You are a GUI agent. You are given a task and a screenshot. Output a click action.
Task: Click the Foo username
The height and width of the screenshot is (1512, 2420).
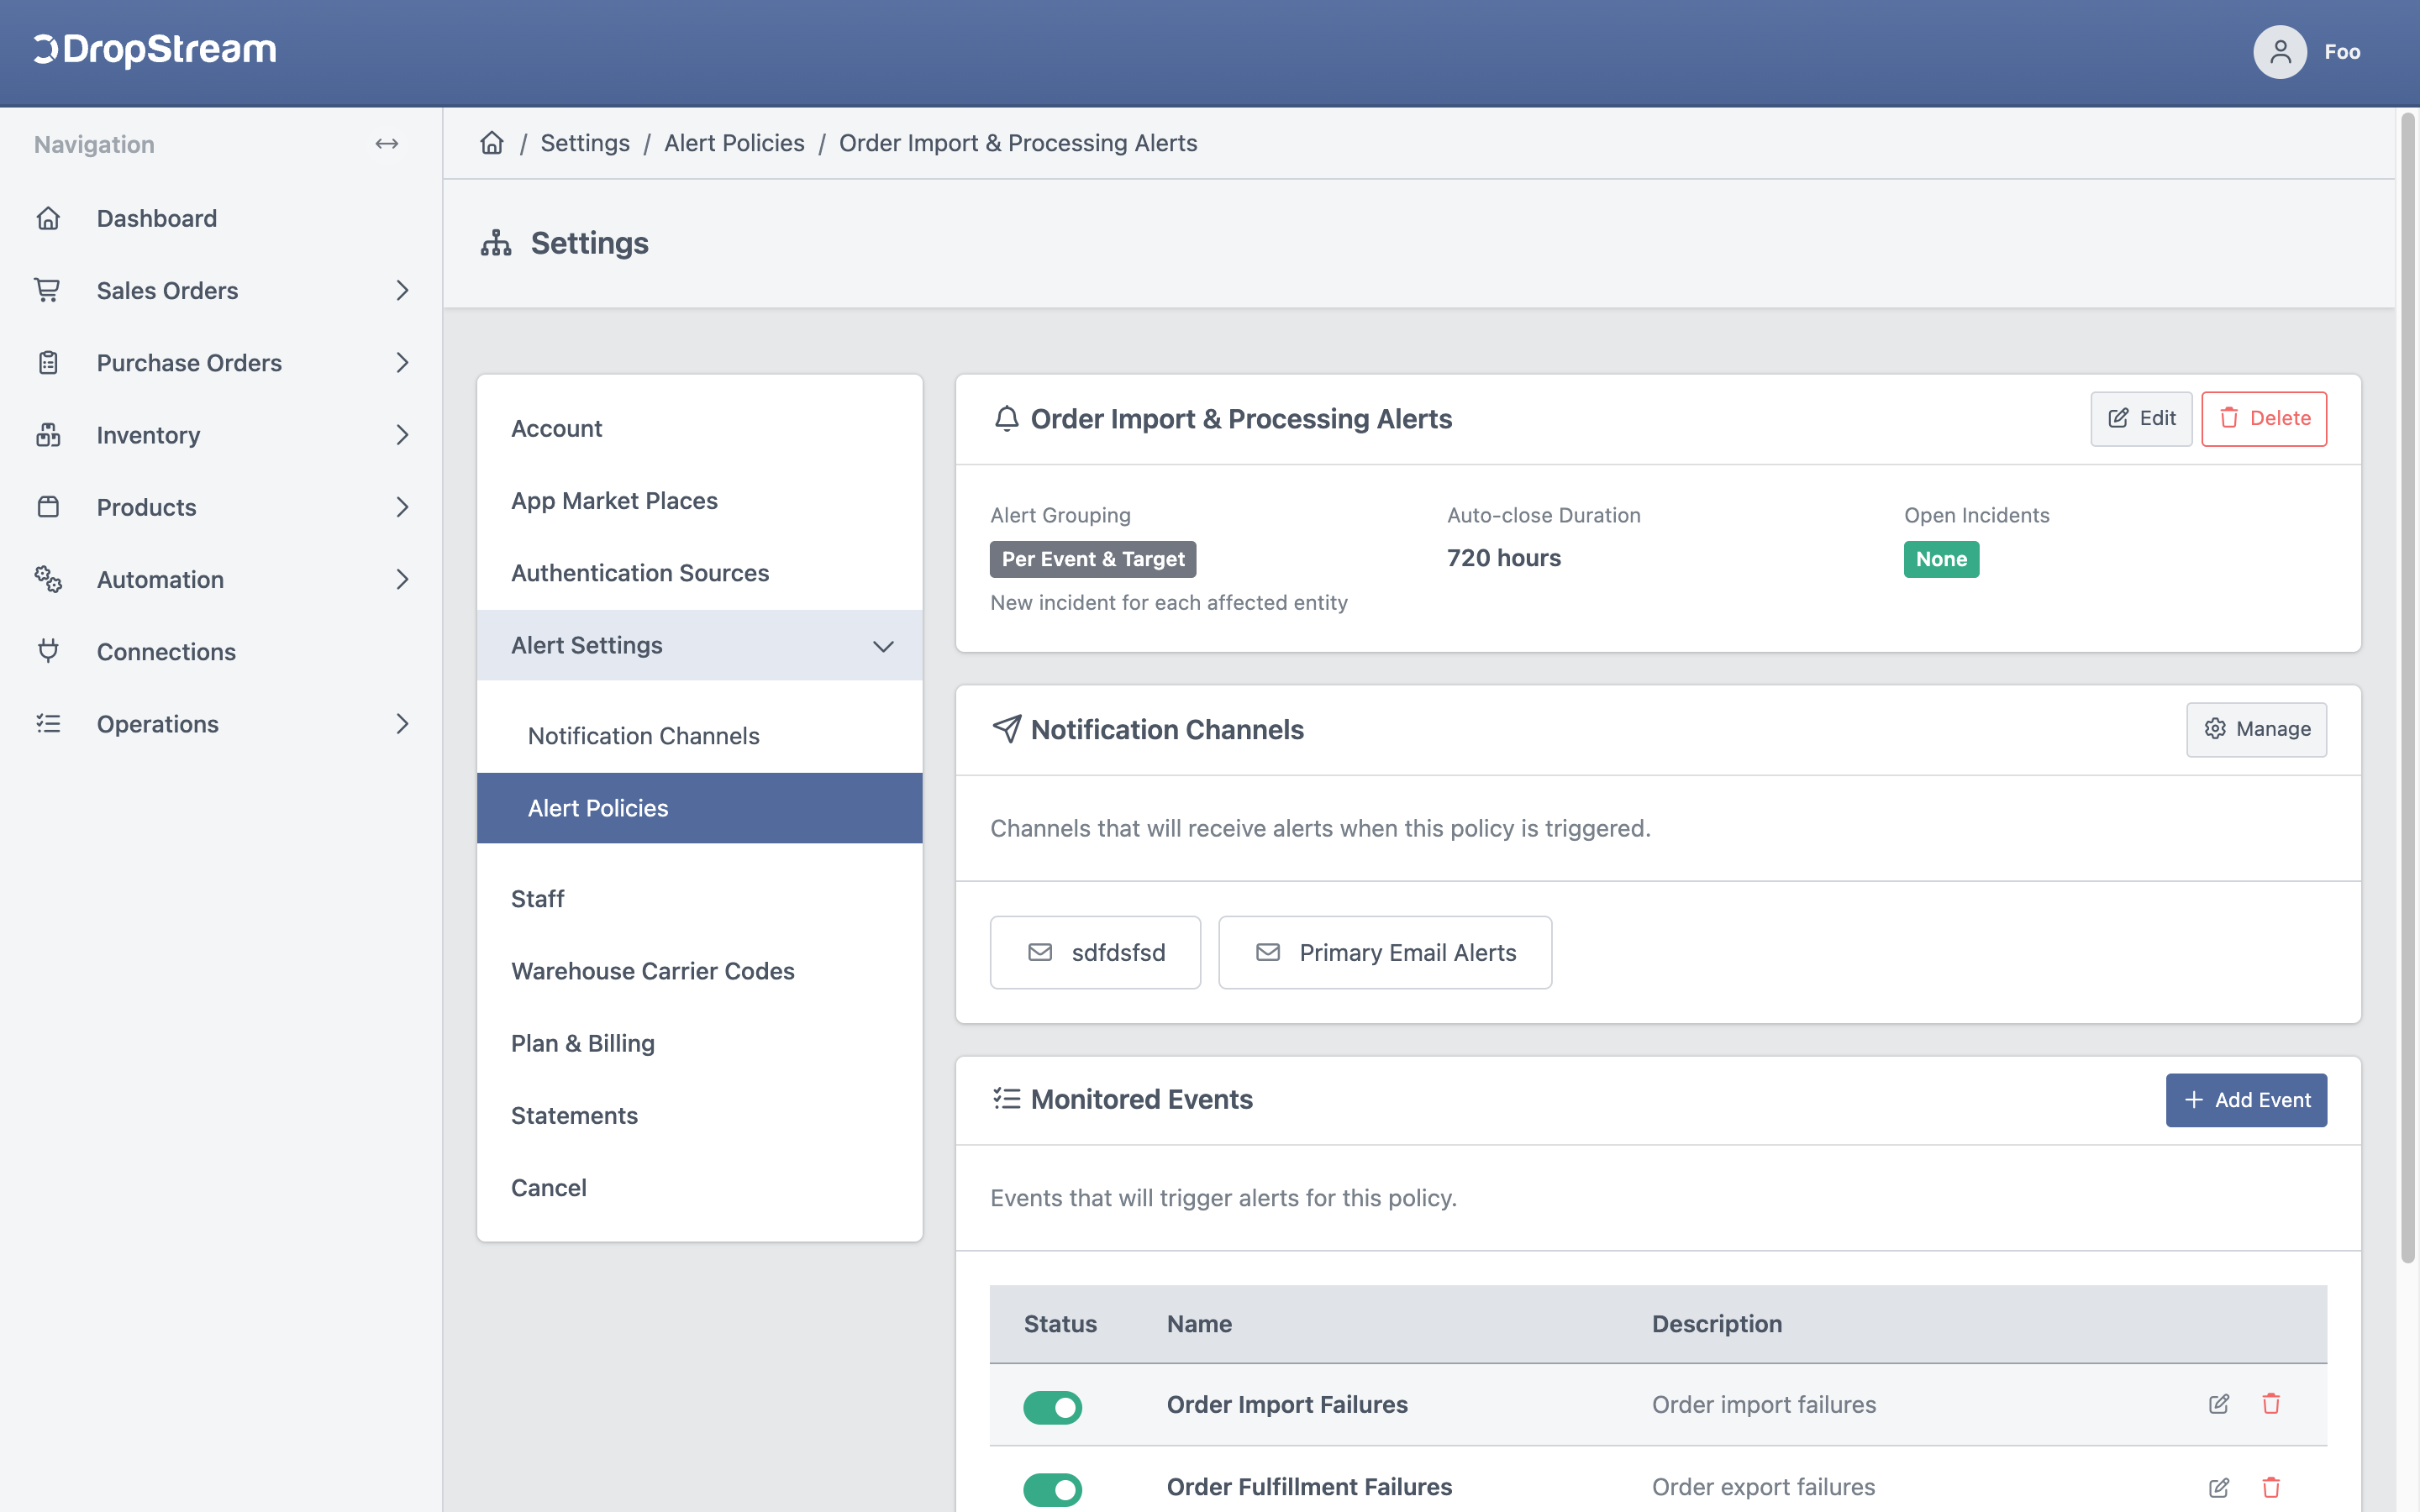pos(2342,52)
